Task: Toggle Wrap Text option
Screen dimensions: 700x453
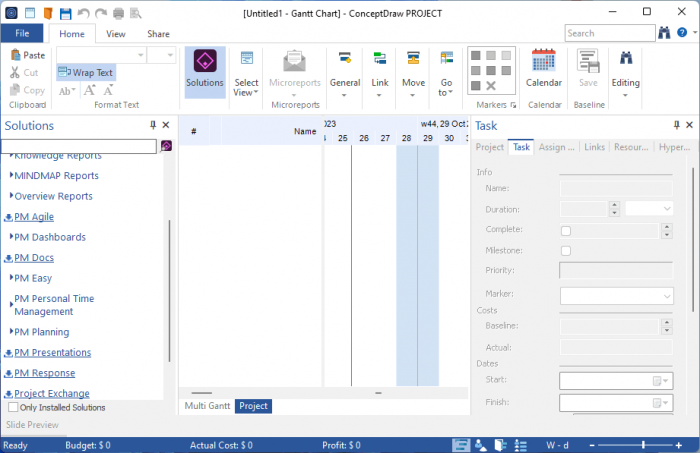Action: [86, 72]
